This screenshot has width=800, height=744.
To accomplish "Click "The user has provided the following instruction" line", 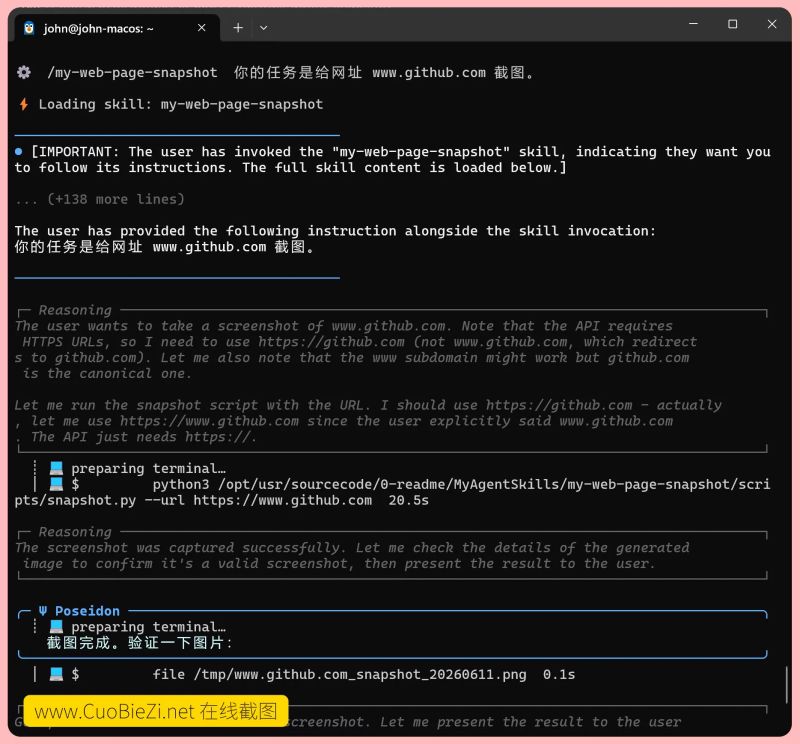I will pyautogui.click(x=335, y=231).
